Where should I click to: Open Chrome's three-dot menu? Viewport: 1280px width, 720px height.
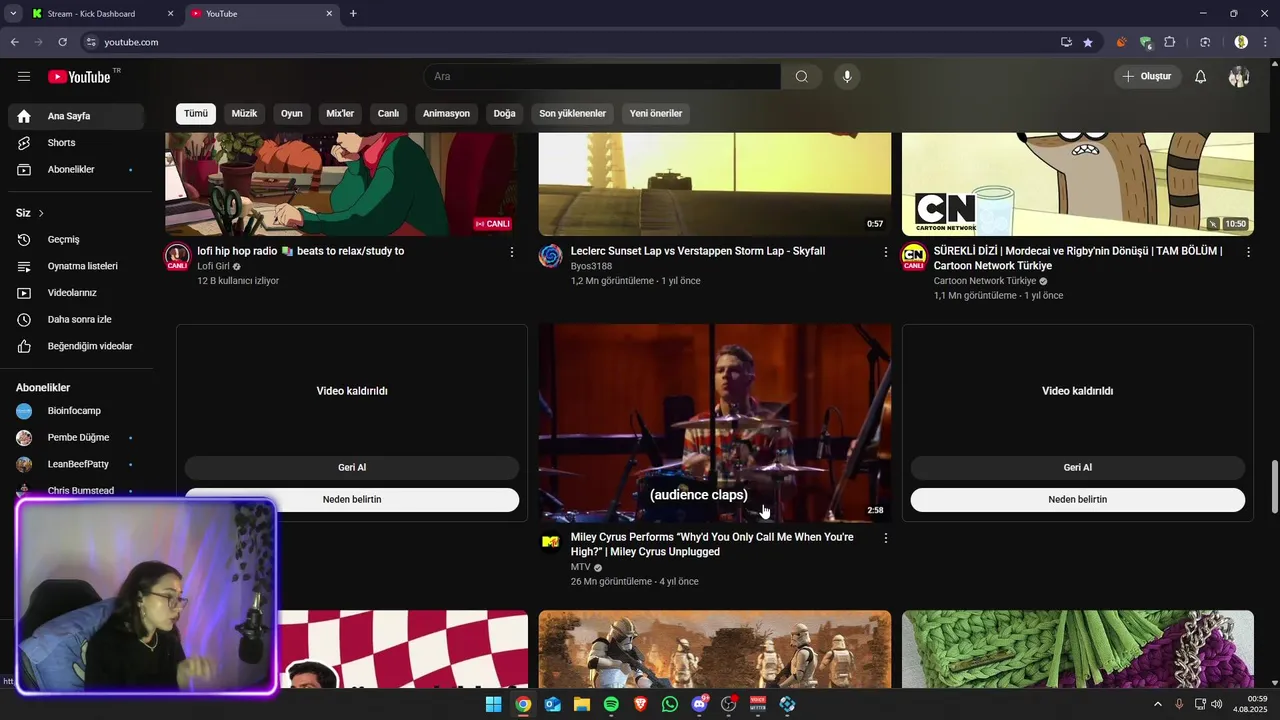point(1266,42)
